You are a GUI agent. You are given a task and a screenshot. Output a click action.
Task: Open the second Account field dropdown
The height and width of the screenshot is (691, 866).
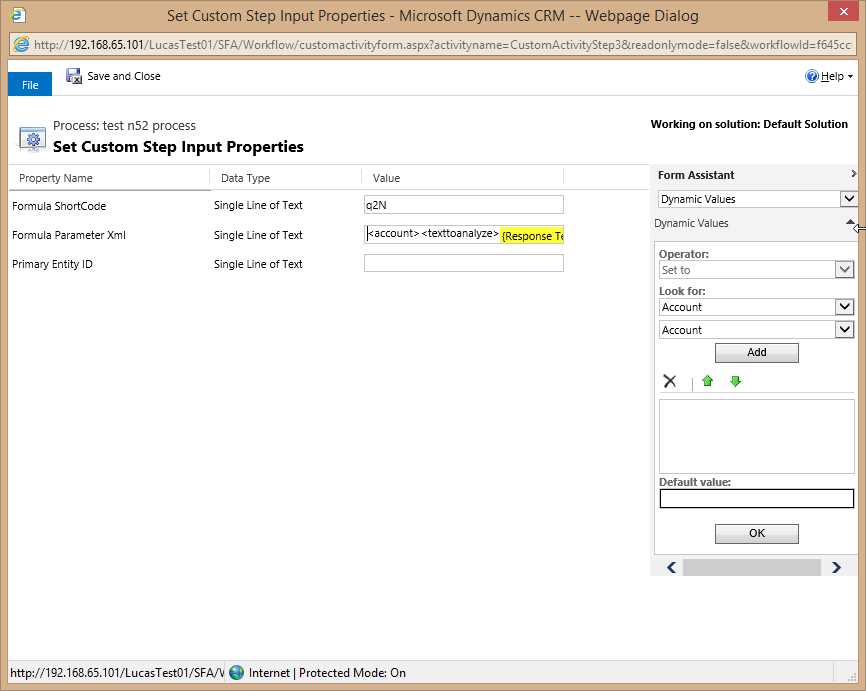[844, 330]
